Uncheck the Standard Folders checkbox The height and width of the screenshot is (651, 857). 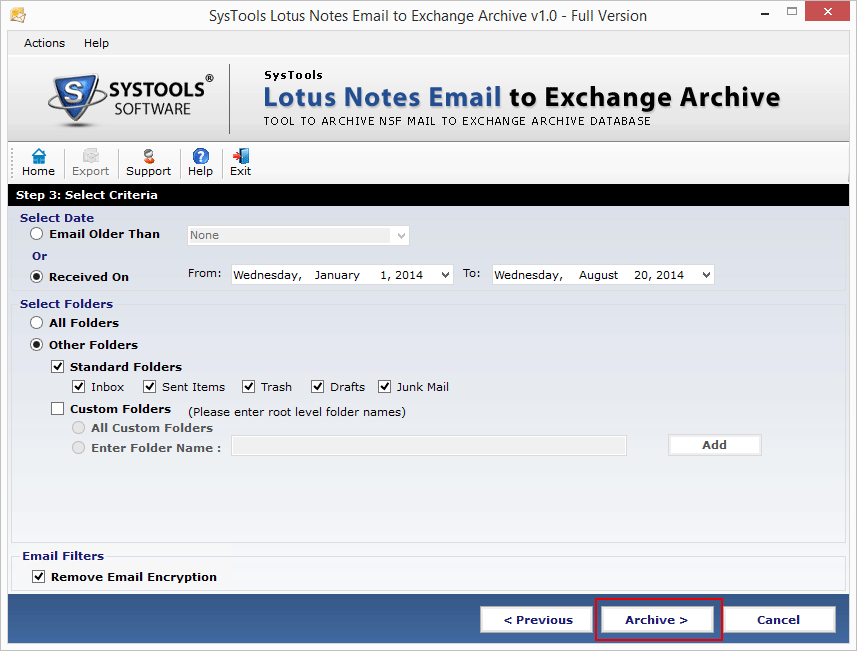(x=57, y=366)
